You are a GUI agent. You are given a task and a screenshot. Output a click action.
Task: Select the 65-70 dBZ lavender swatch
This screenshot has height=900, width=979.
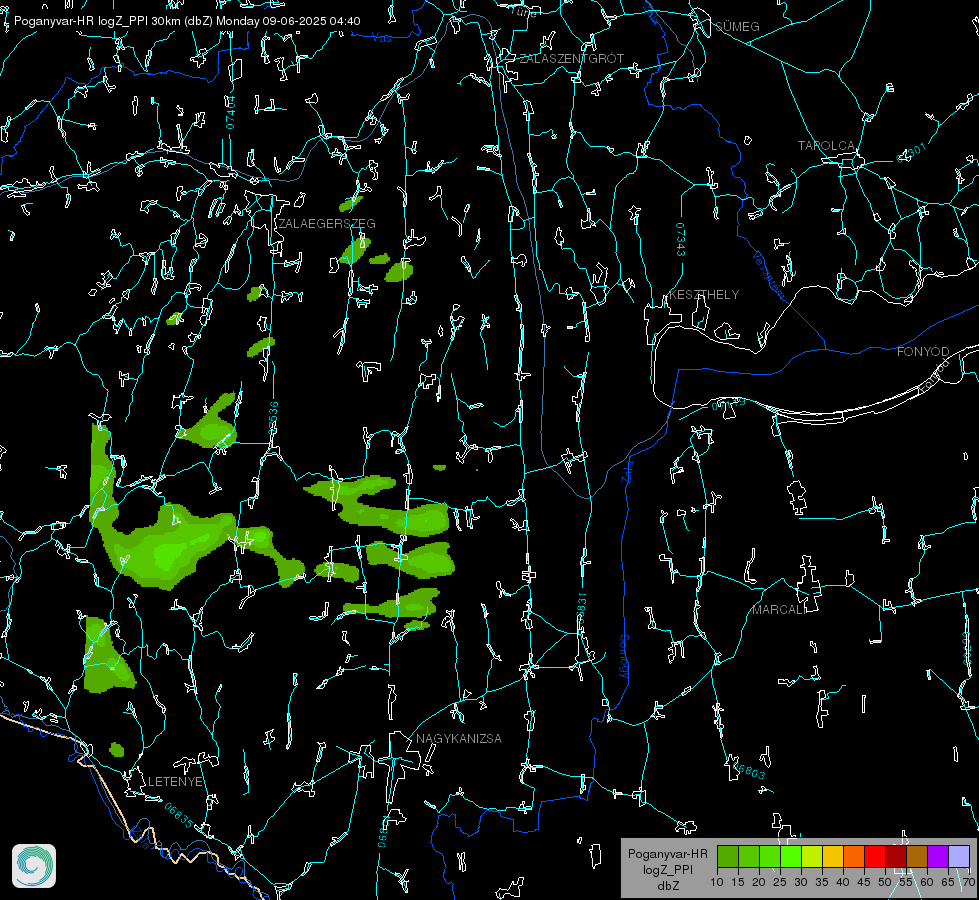tap(959, 856)
